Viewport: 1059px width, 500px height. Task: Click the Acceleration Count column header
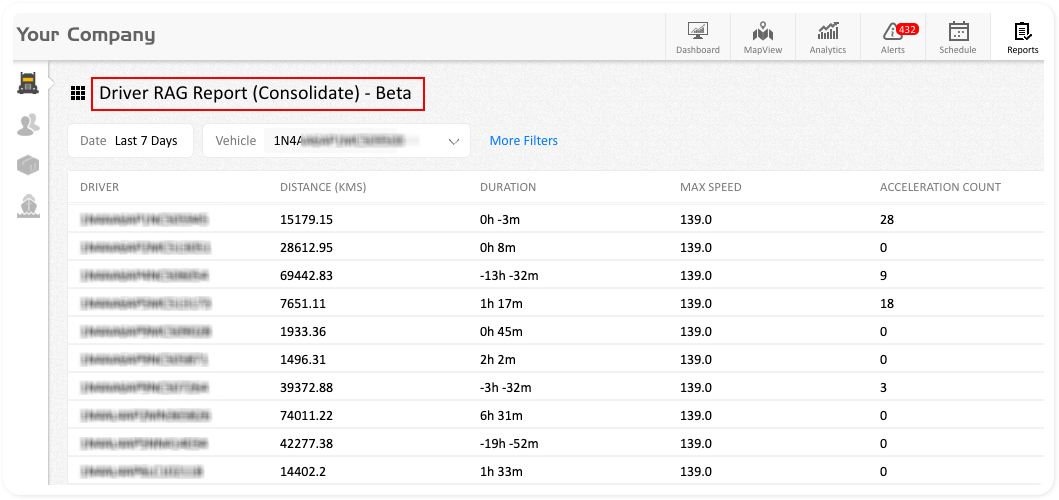(940, 187)
